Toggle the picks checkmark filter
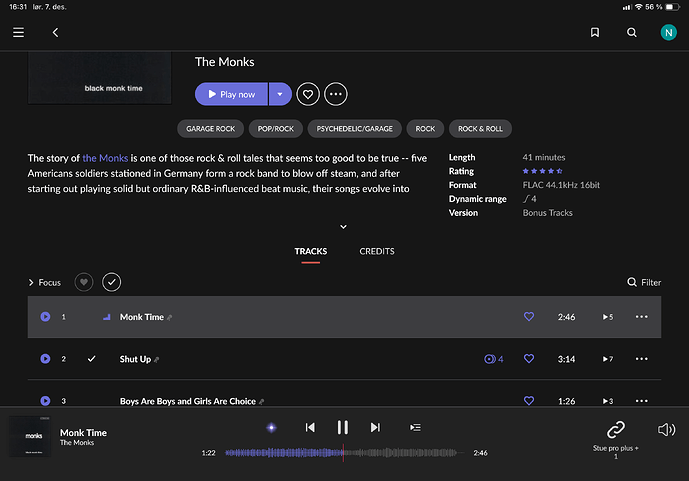This screenshot has height=481, width=689. point(112,282)
